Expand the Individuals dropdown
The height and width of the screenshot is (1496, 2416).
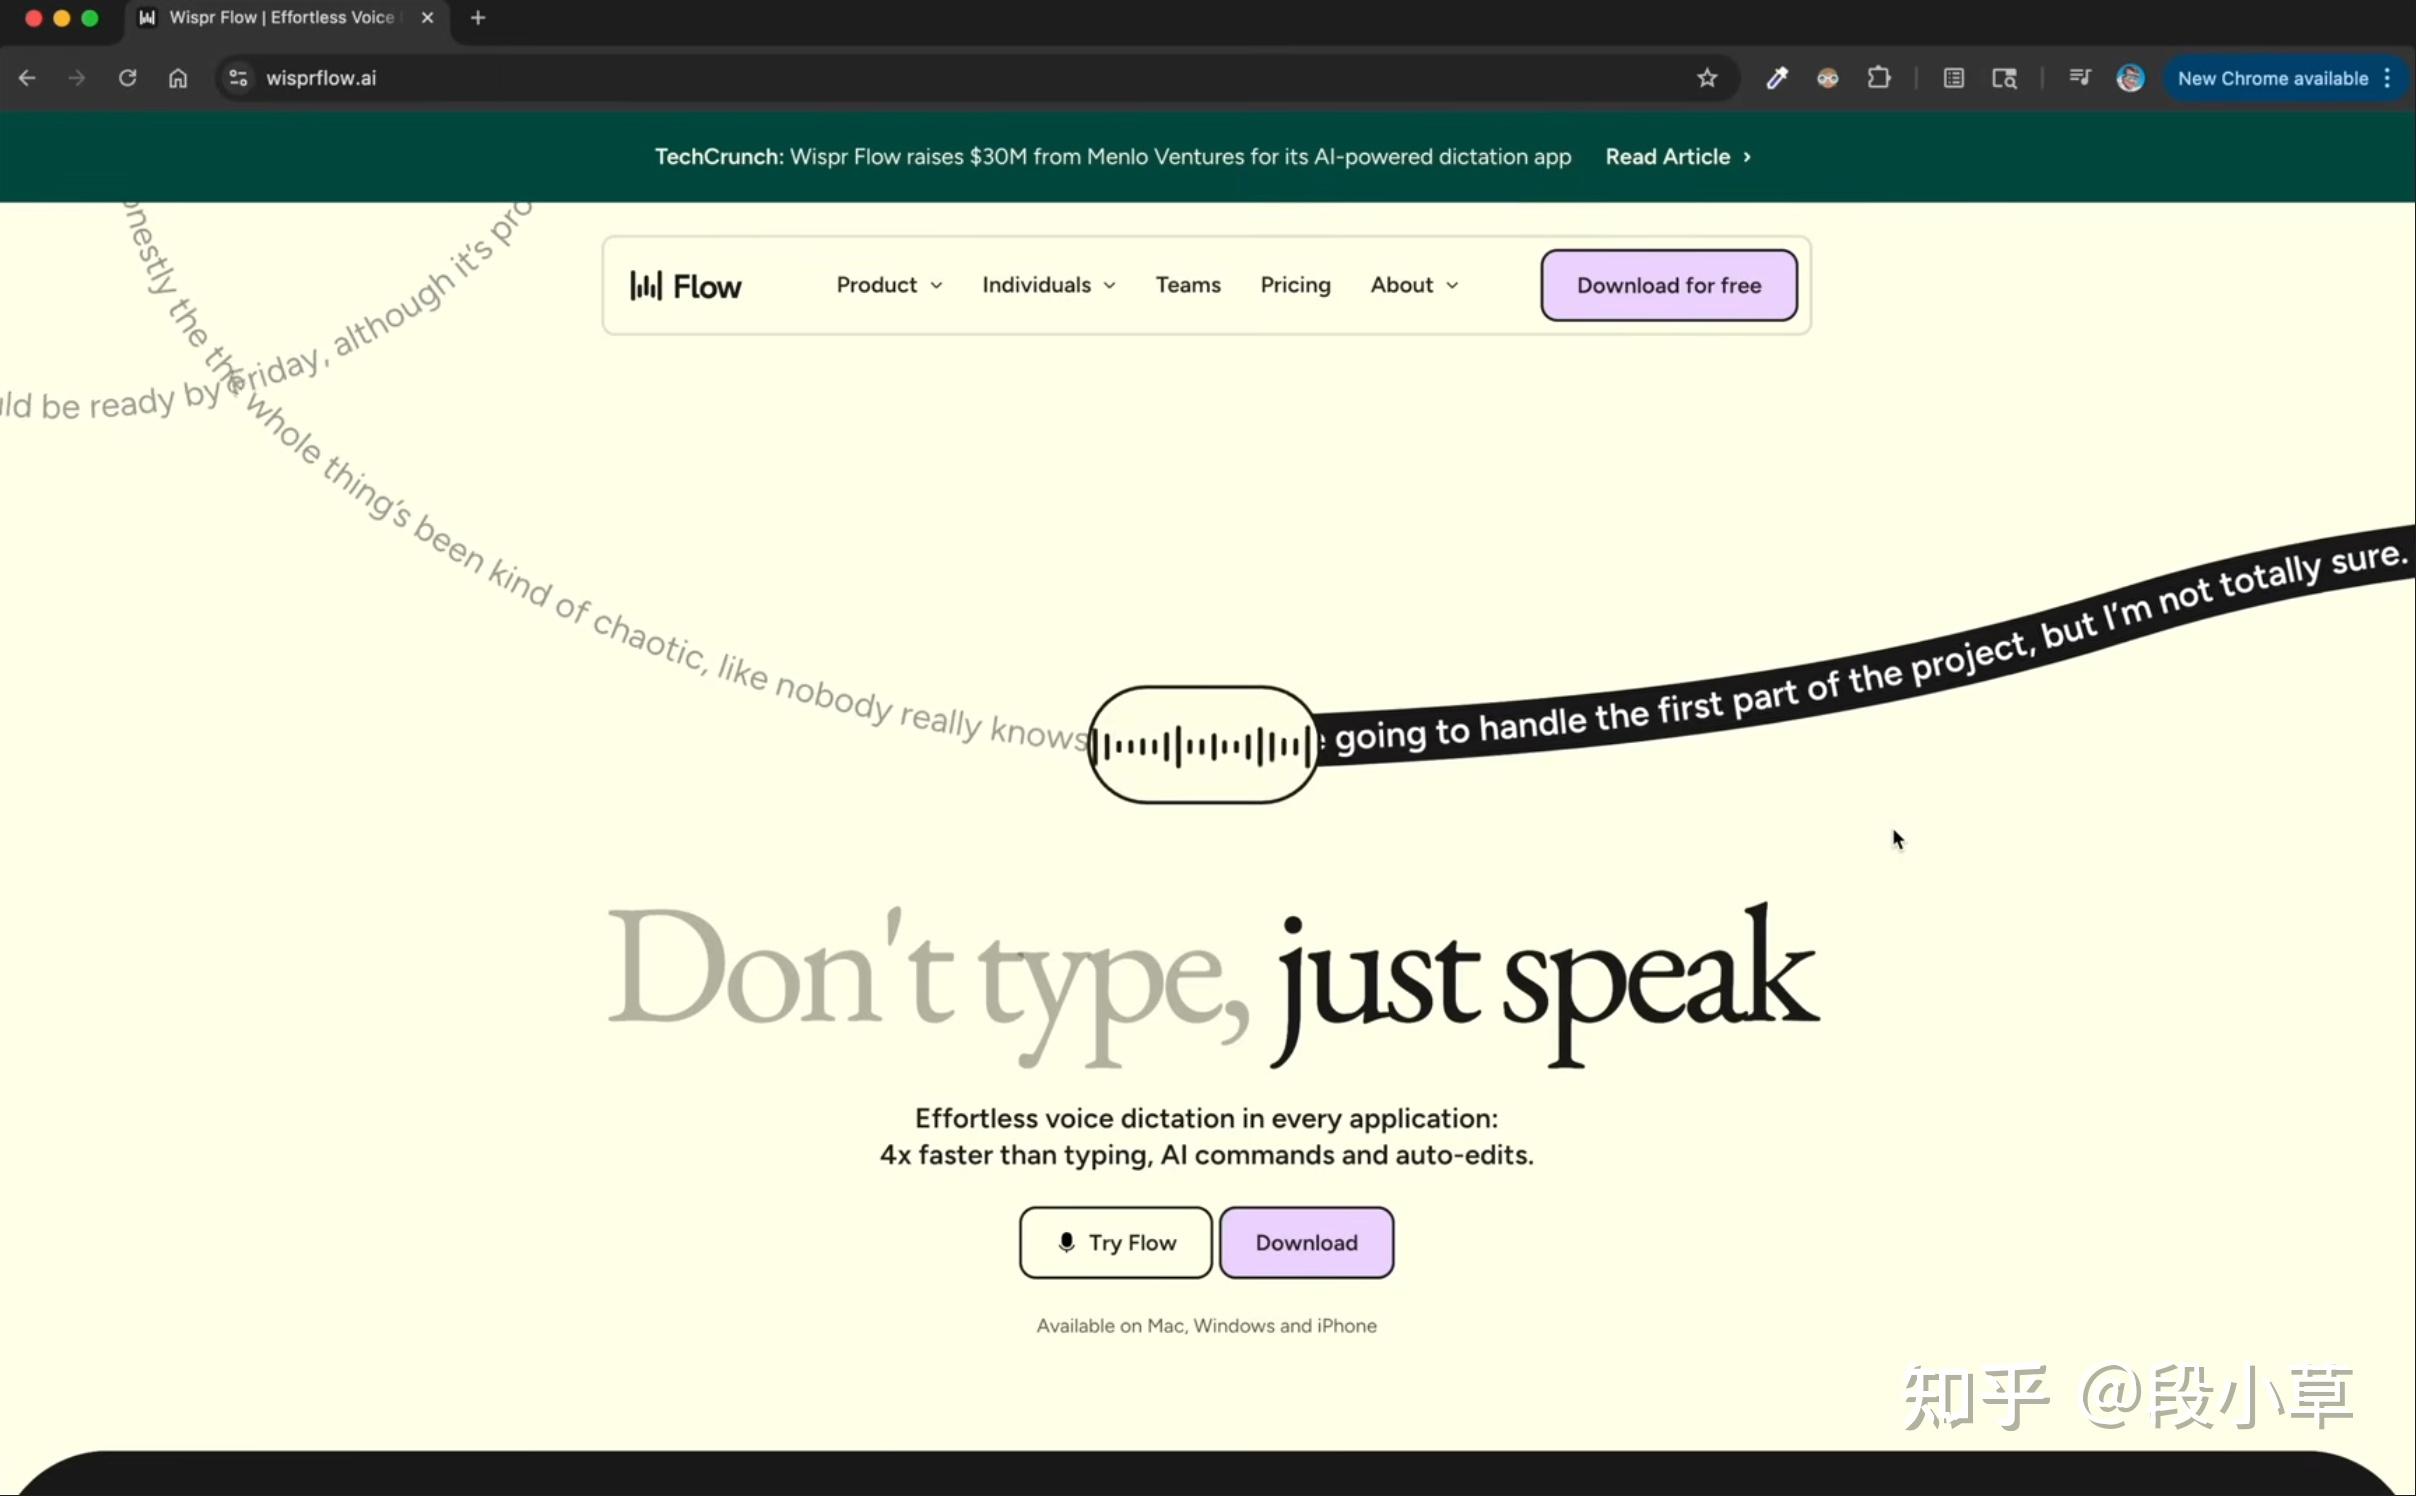tap(1047, 285)
